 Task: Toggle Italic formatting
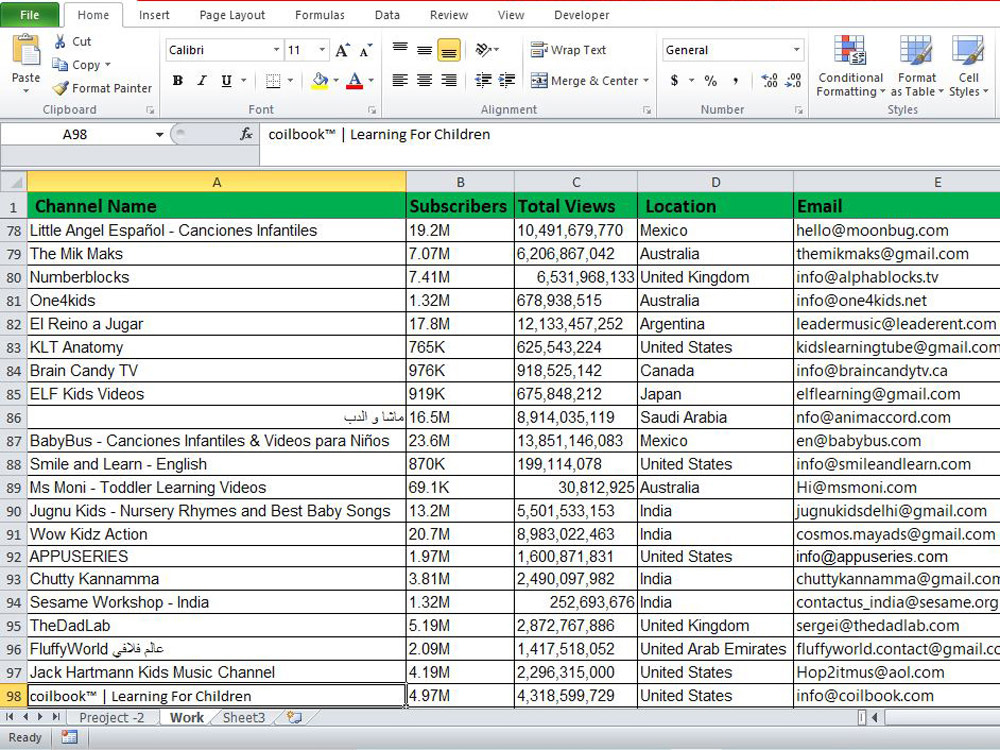pyautogui.click(x=202, y=81)
